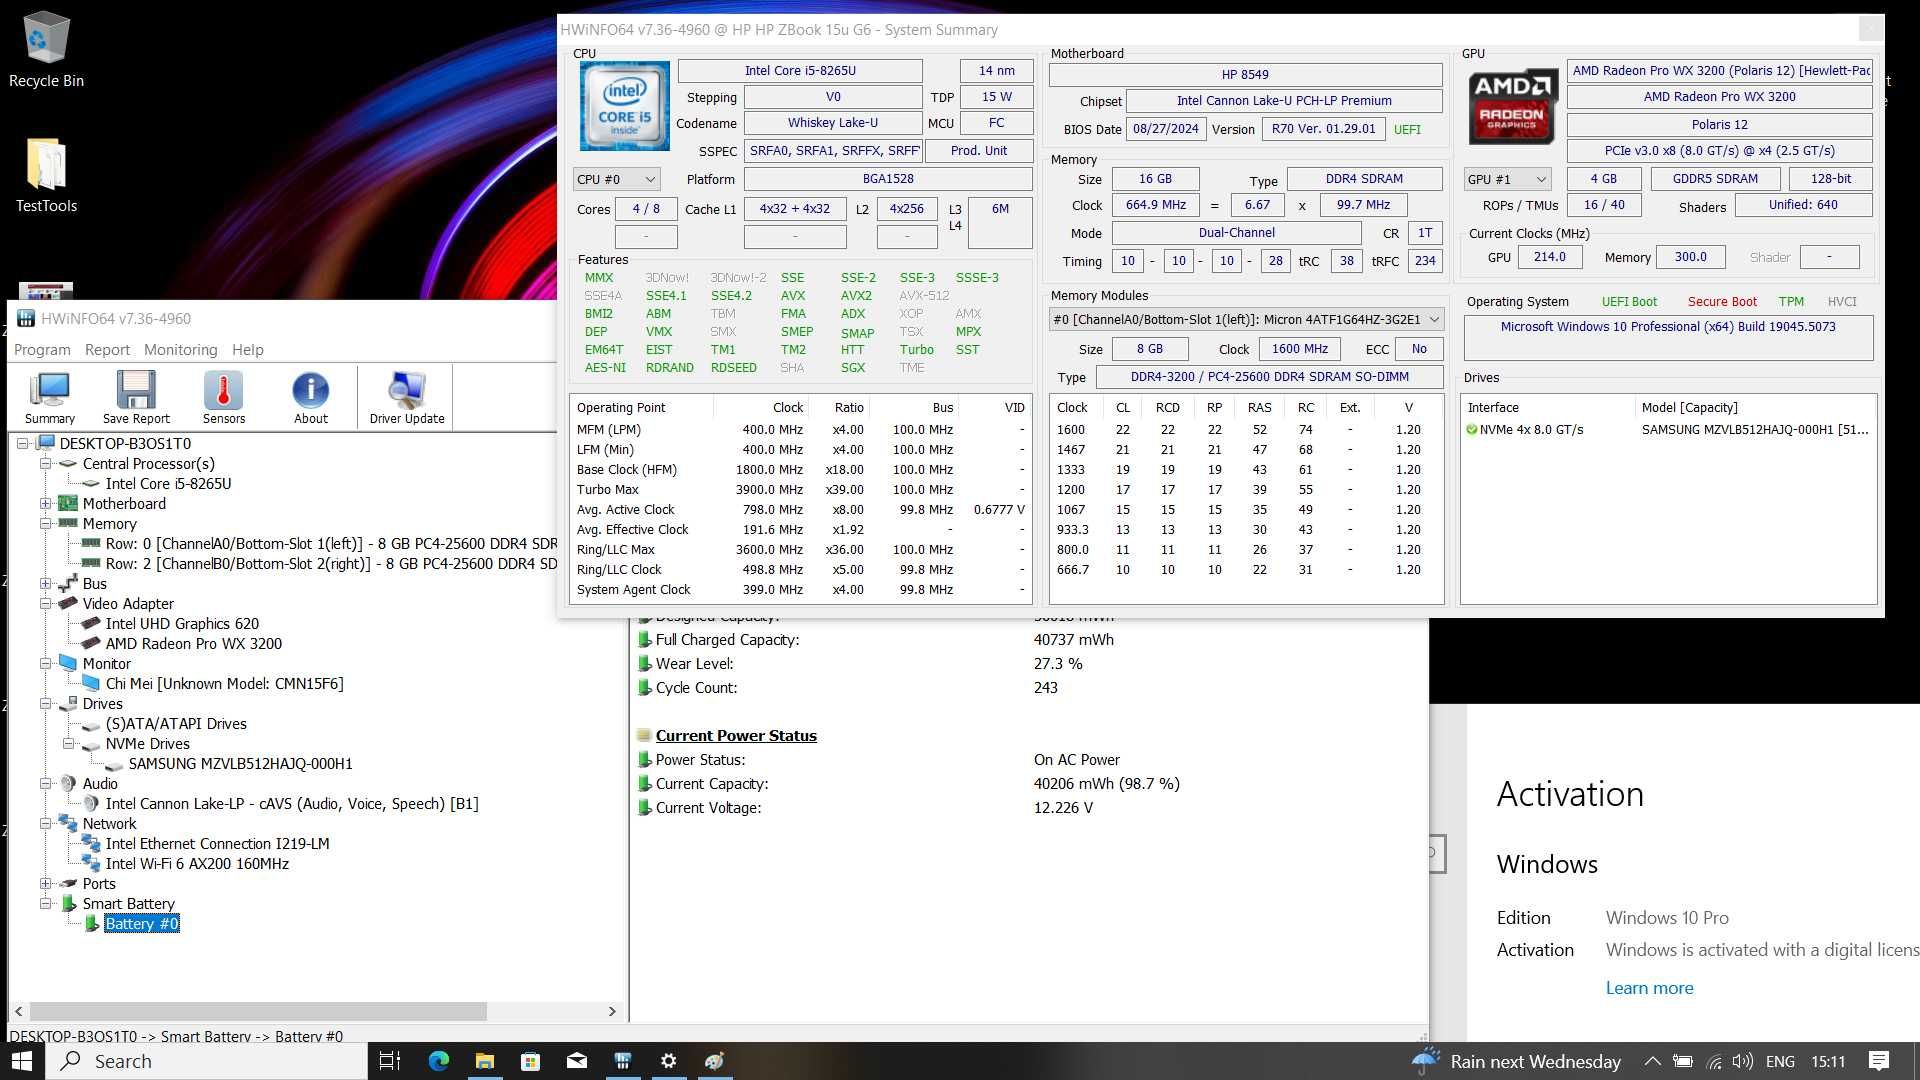
Task: Click the Intel Core i5-8265U CPU name field
Action: coord(800,70)
